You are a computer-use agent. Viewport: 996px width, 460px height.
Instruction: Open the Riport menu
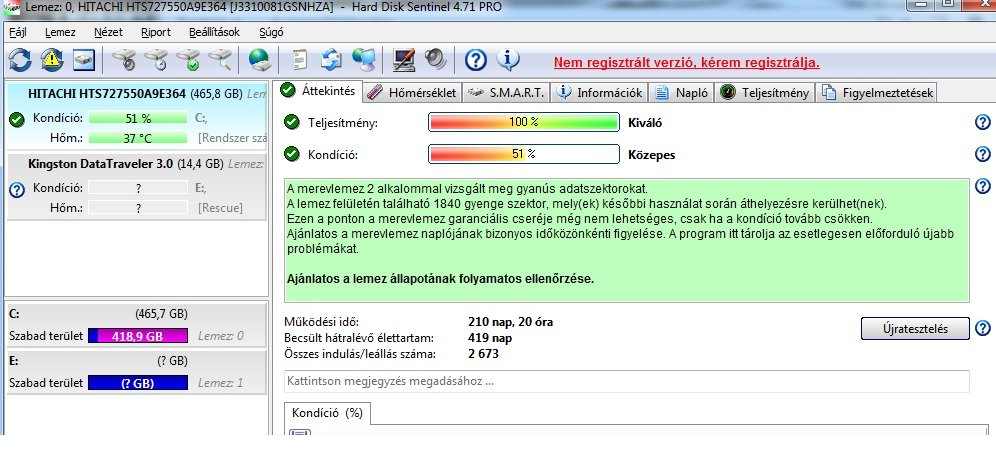click(156, 32)
